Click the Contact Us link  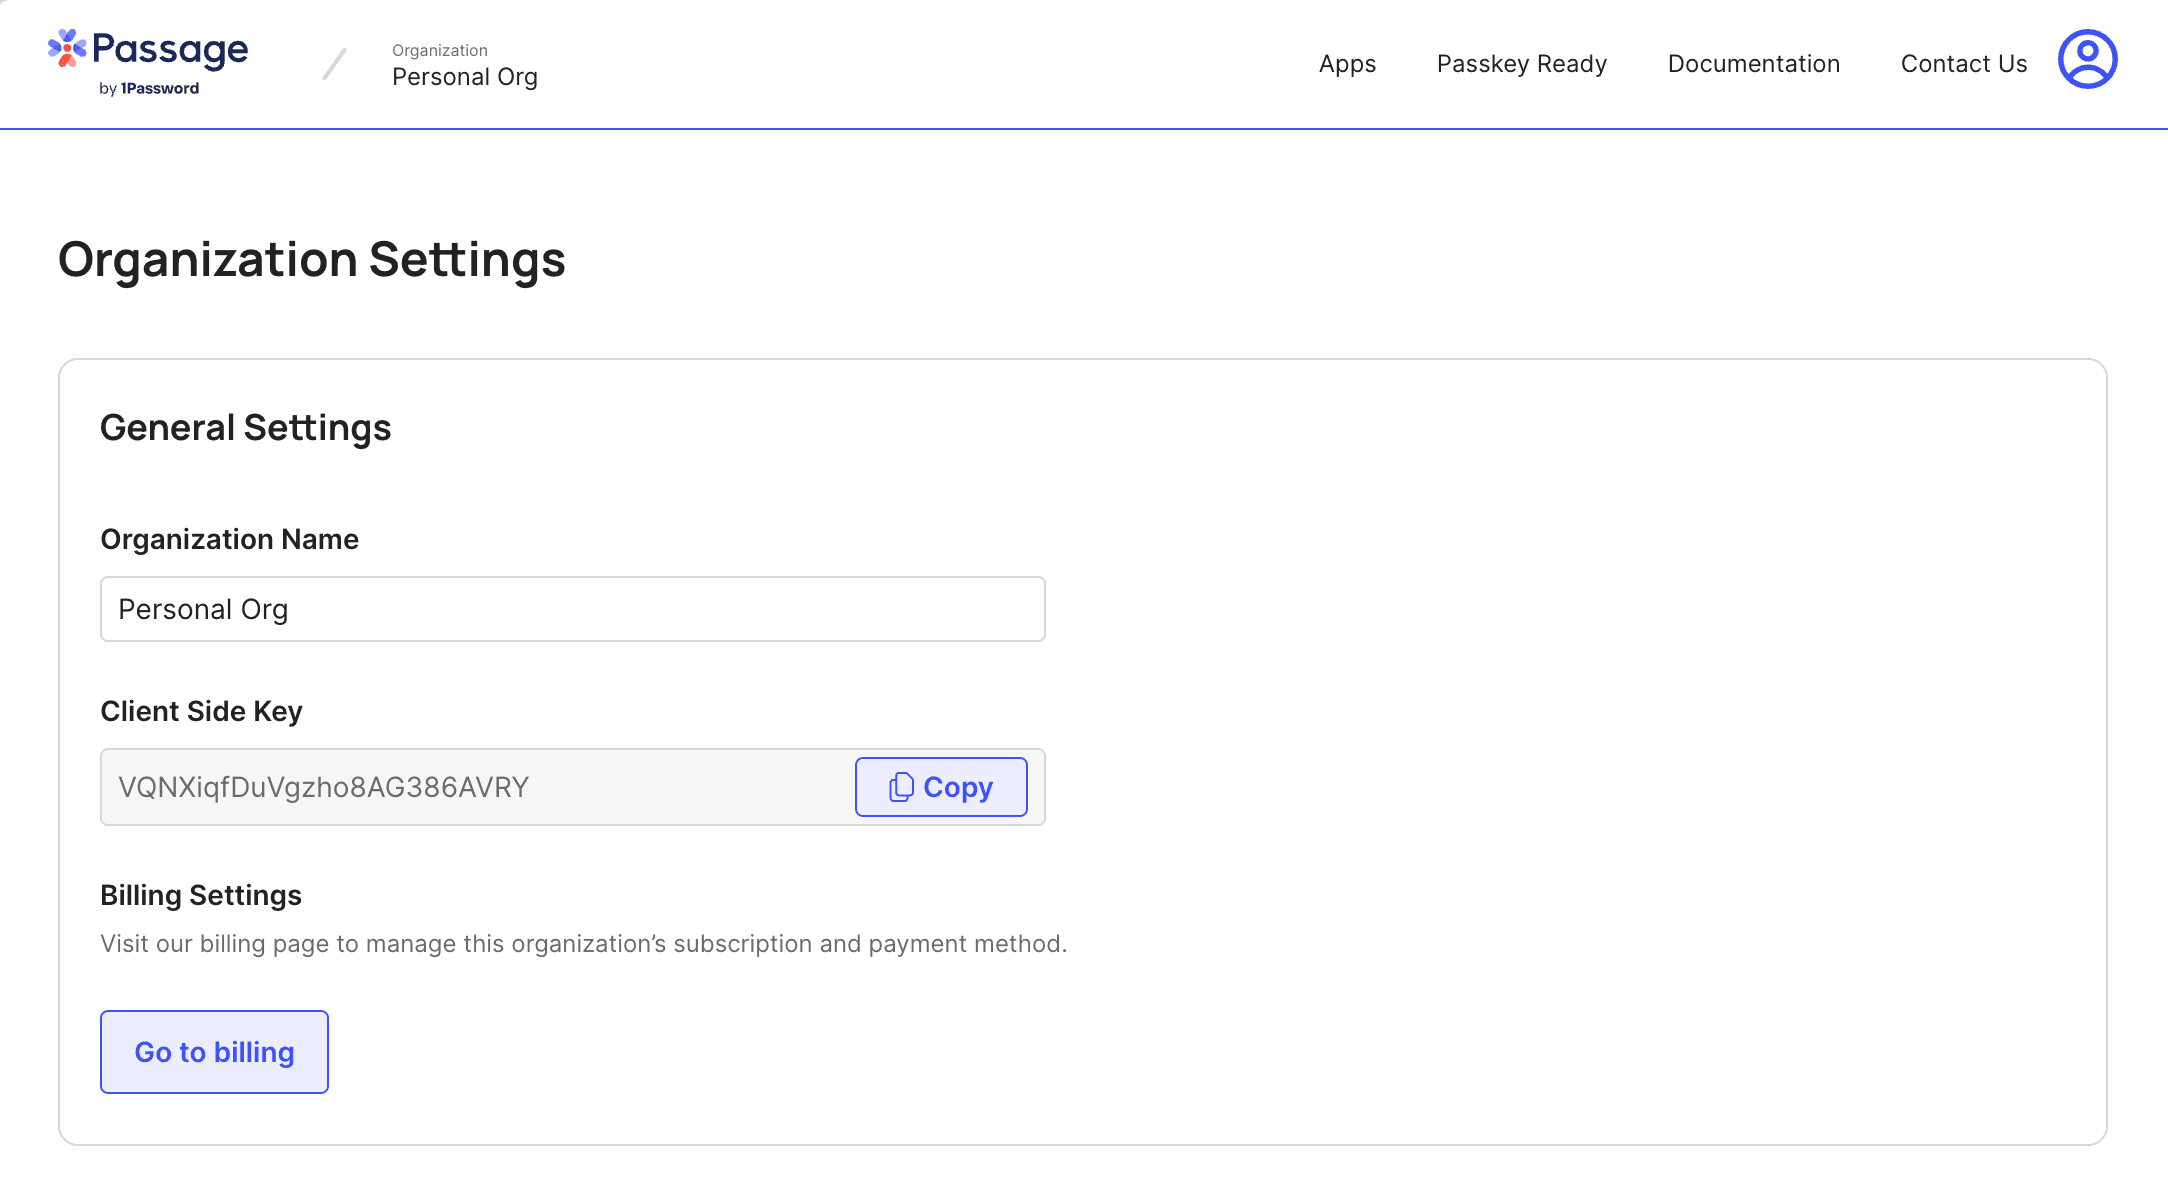(x=1963, y=62)
